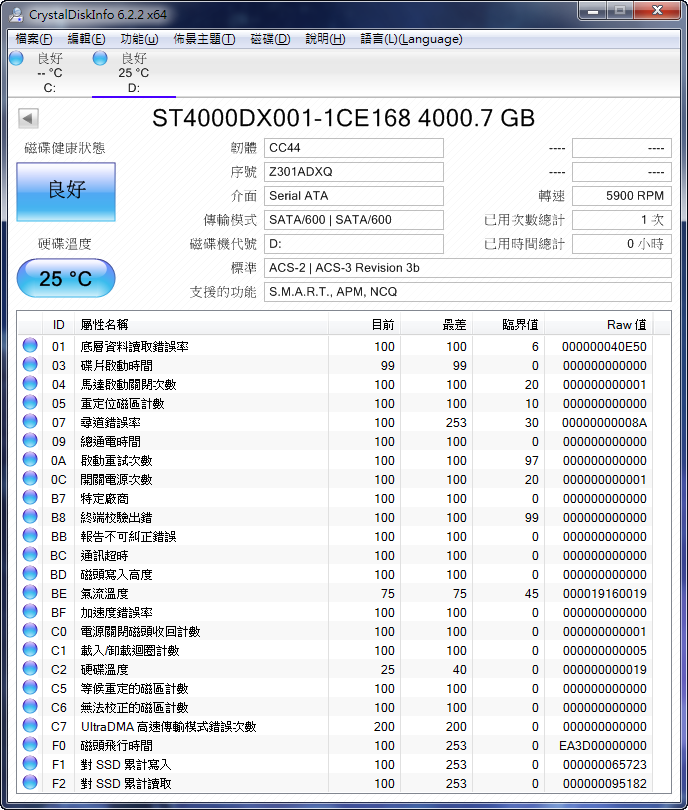688x810 pixels.
Task: Click status icon for attribute 01 底層資料讀取錯誤率
Action: [30, 345]
